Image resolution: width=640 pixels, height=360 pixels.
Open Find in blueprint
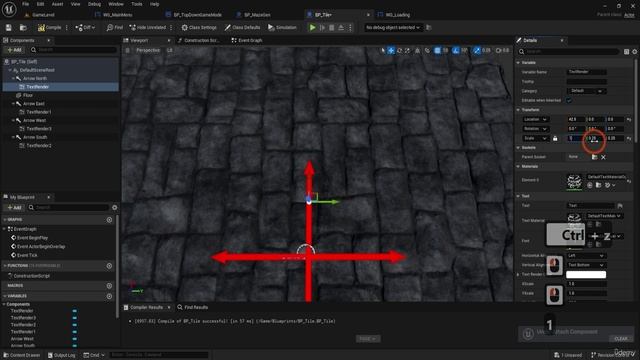[x=115, y=28]
